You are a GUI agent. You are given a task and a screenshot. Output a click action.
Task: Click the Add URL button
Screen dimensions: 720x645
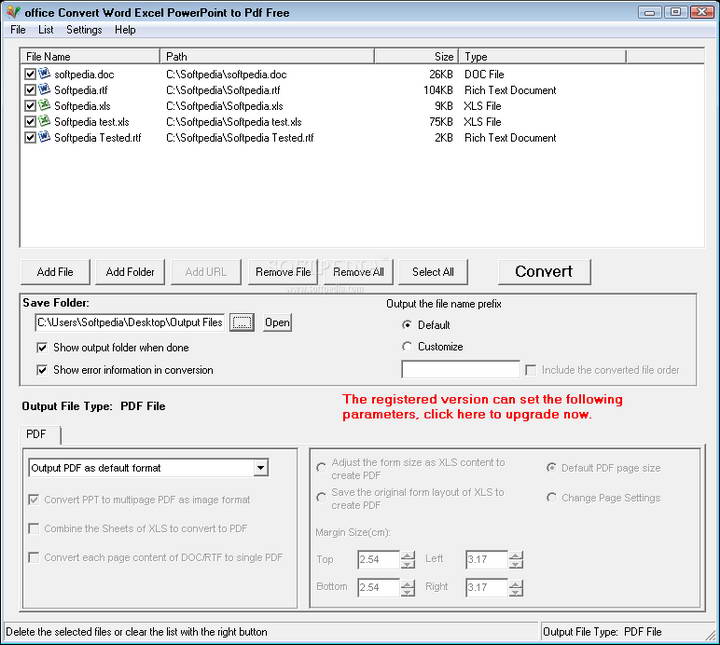[x=206, y=272]
